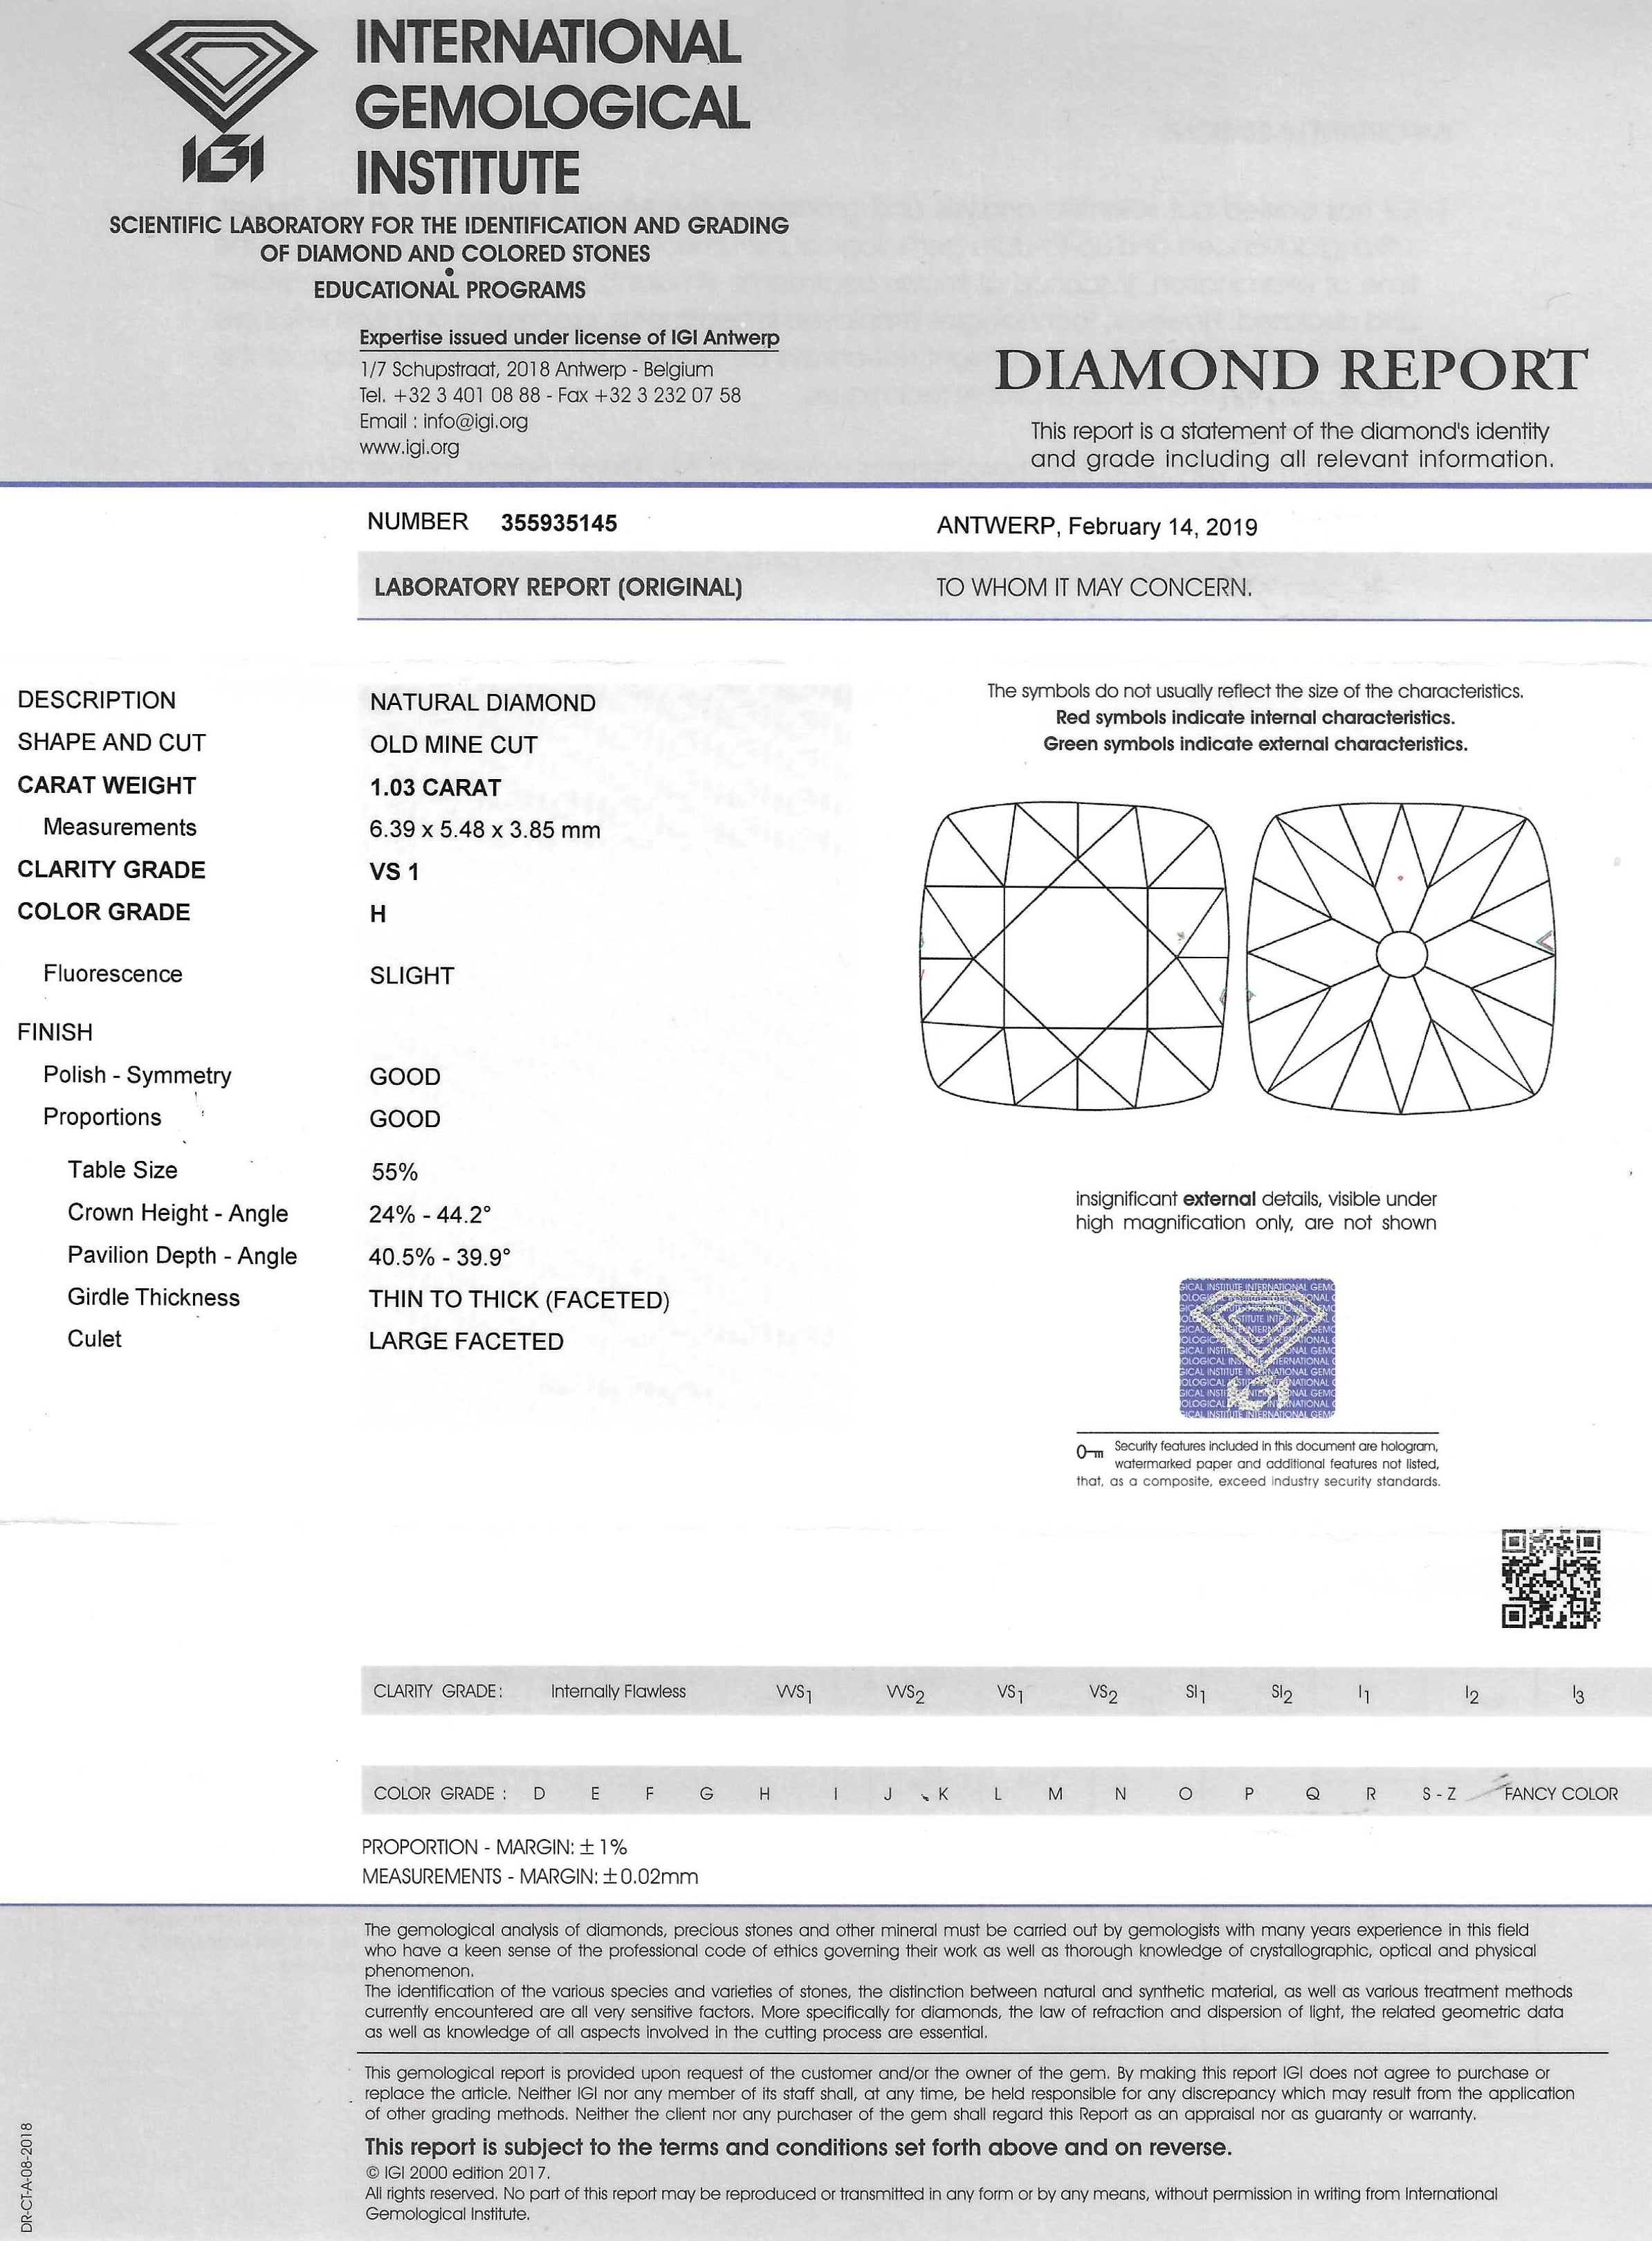Click the DIAMOND REPORT heading
The height and width of the screenshot is (2241, 1652).
tap(1291, 371)
